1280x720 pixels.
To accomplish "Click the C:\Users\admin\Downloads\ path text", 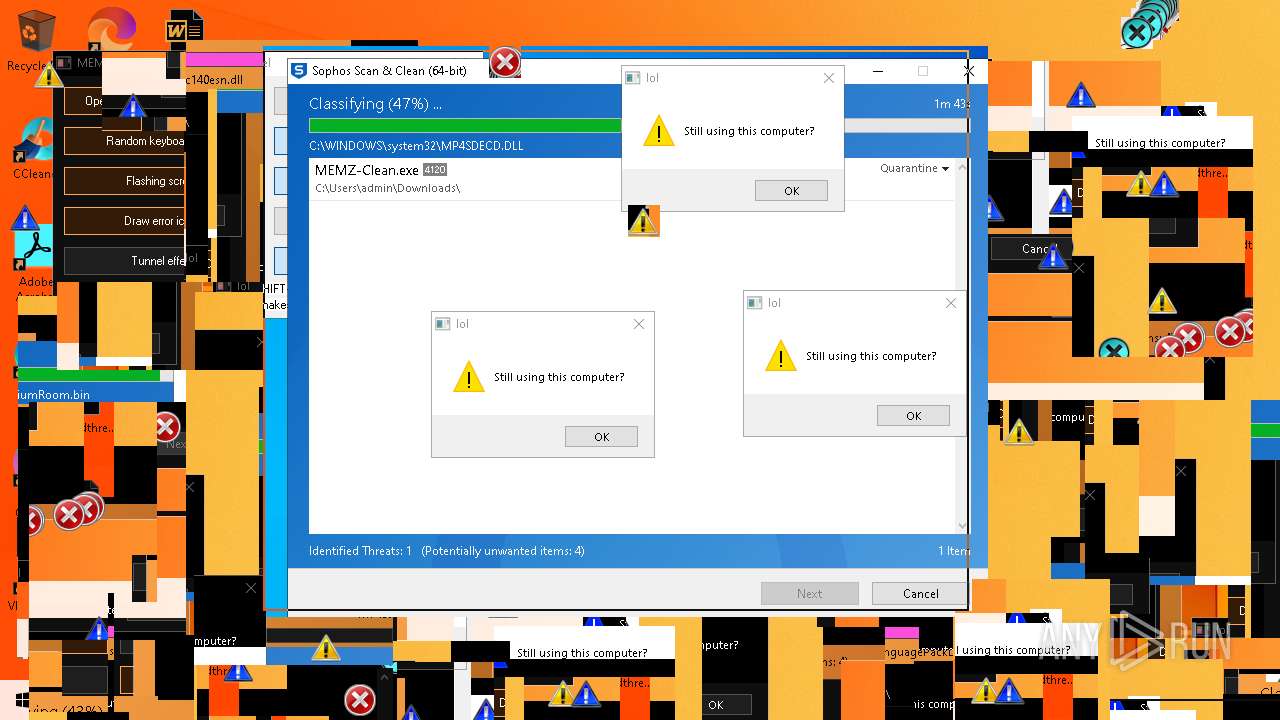I will pos(387,188).
